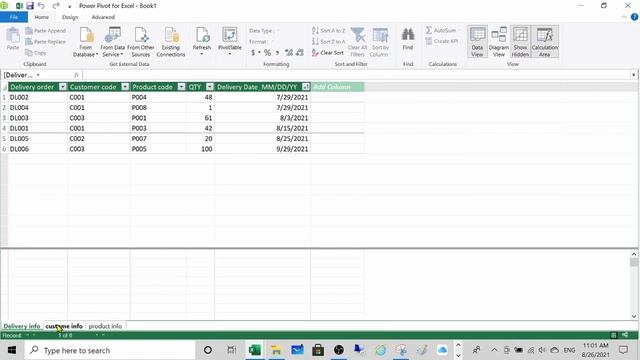
Task: Choose From Other Sources import
Action: click(140, 42)
